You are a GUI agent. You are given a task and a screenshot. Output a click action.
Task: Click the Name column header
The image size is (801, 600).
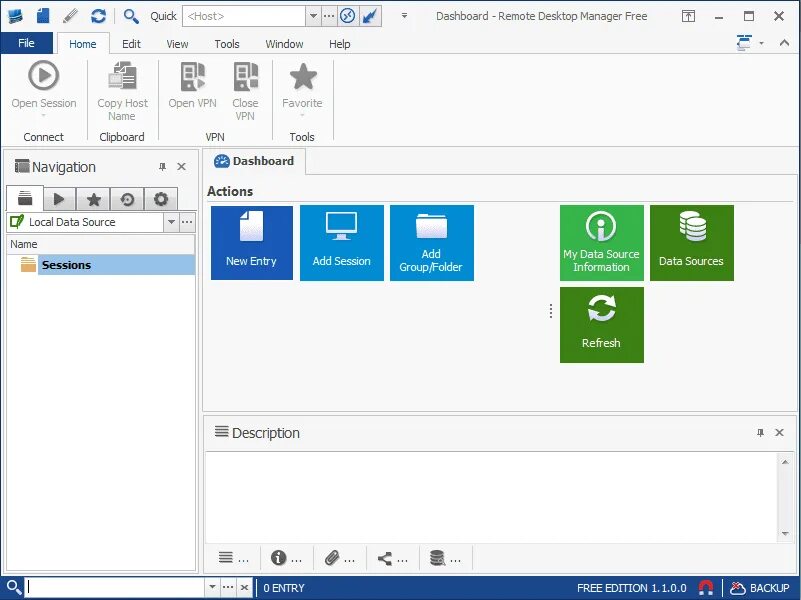coord(101,244)
